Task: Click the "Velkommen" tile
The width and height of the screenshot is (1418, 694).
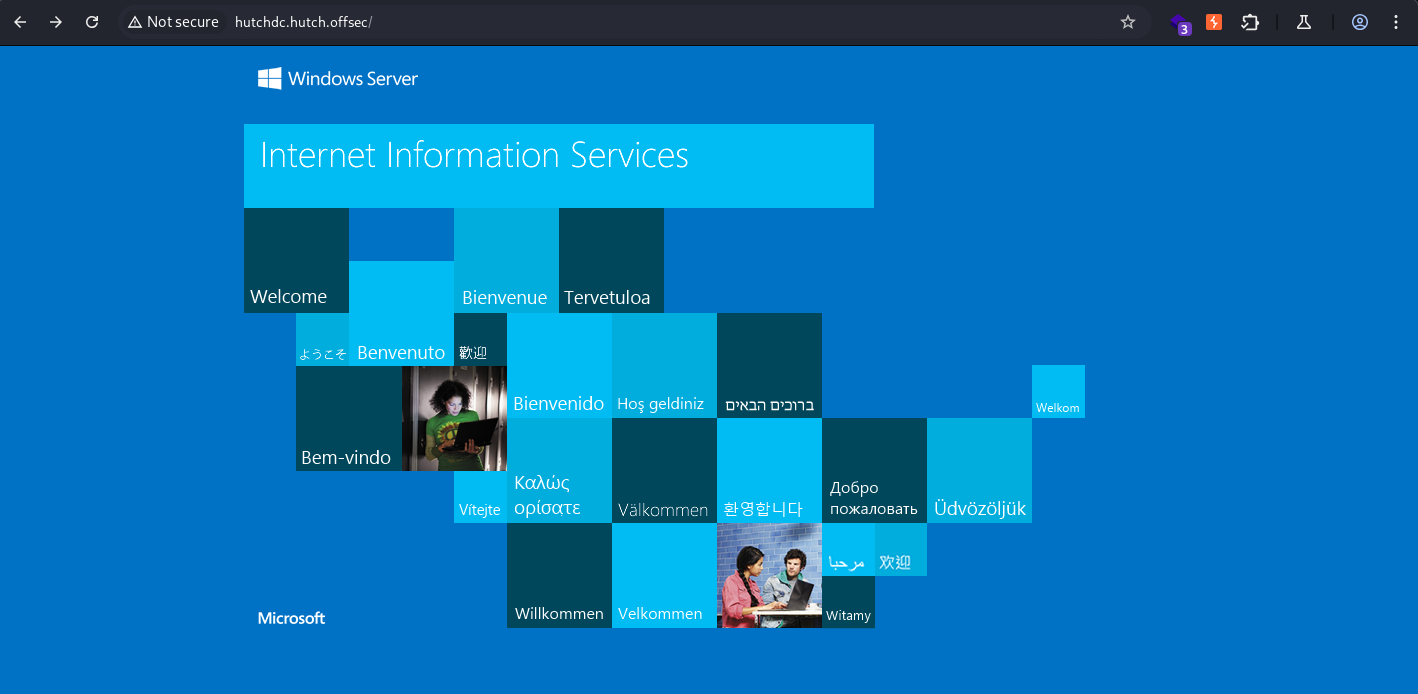Action: point(664,575)
